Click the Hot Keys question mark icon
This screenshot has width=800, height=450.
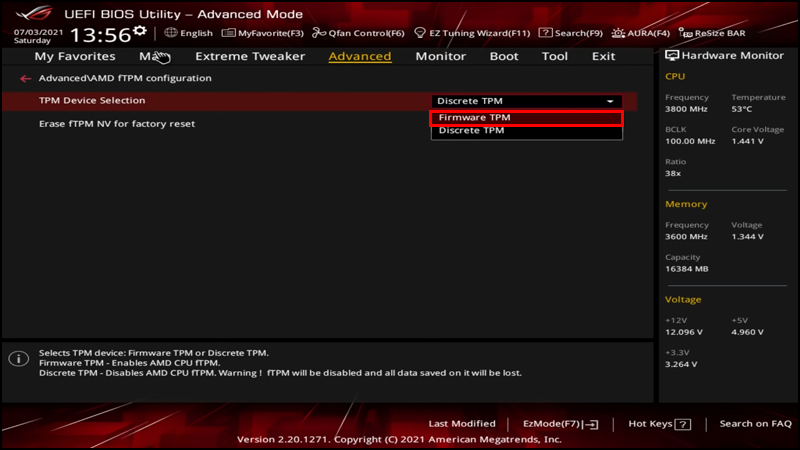click(x=683, y=424)
